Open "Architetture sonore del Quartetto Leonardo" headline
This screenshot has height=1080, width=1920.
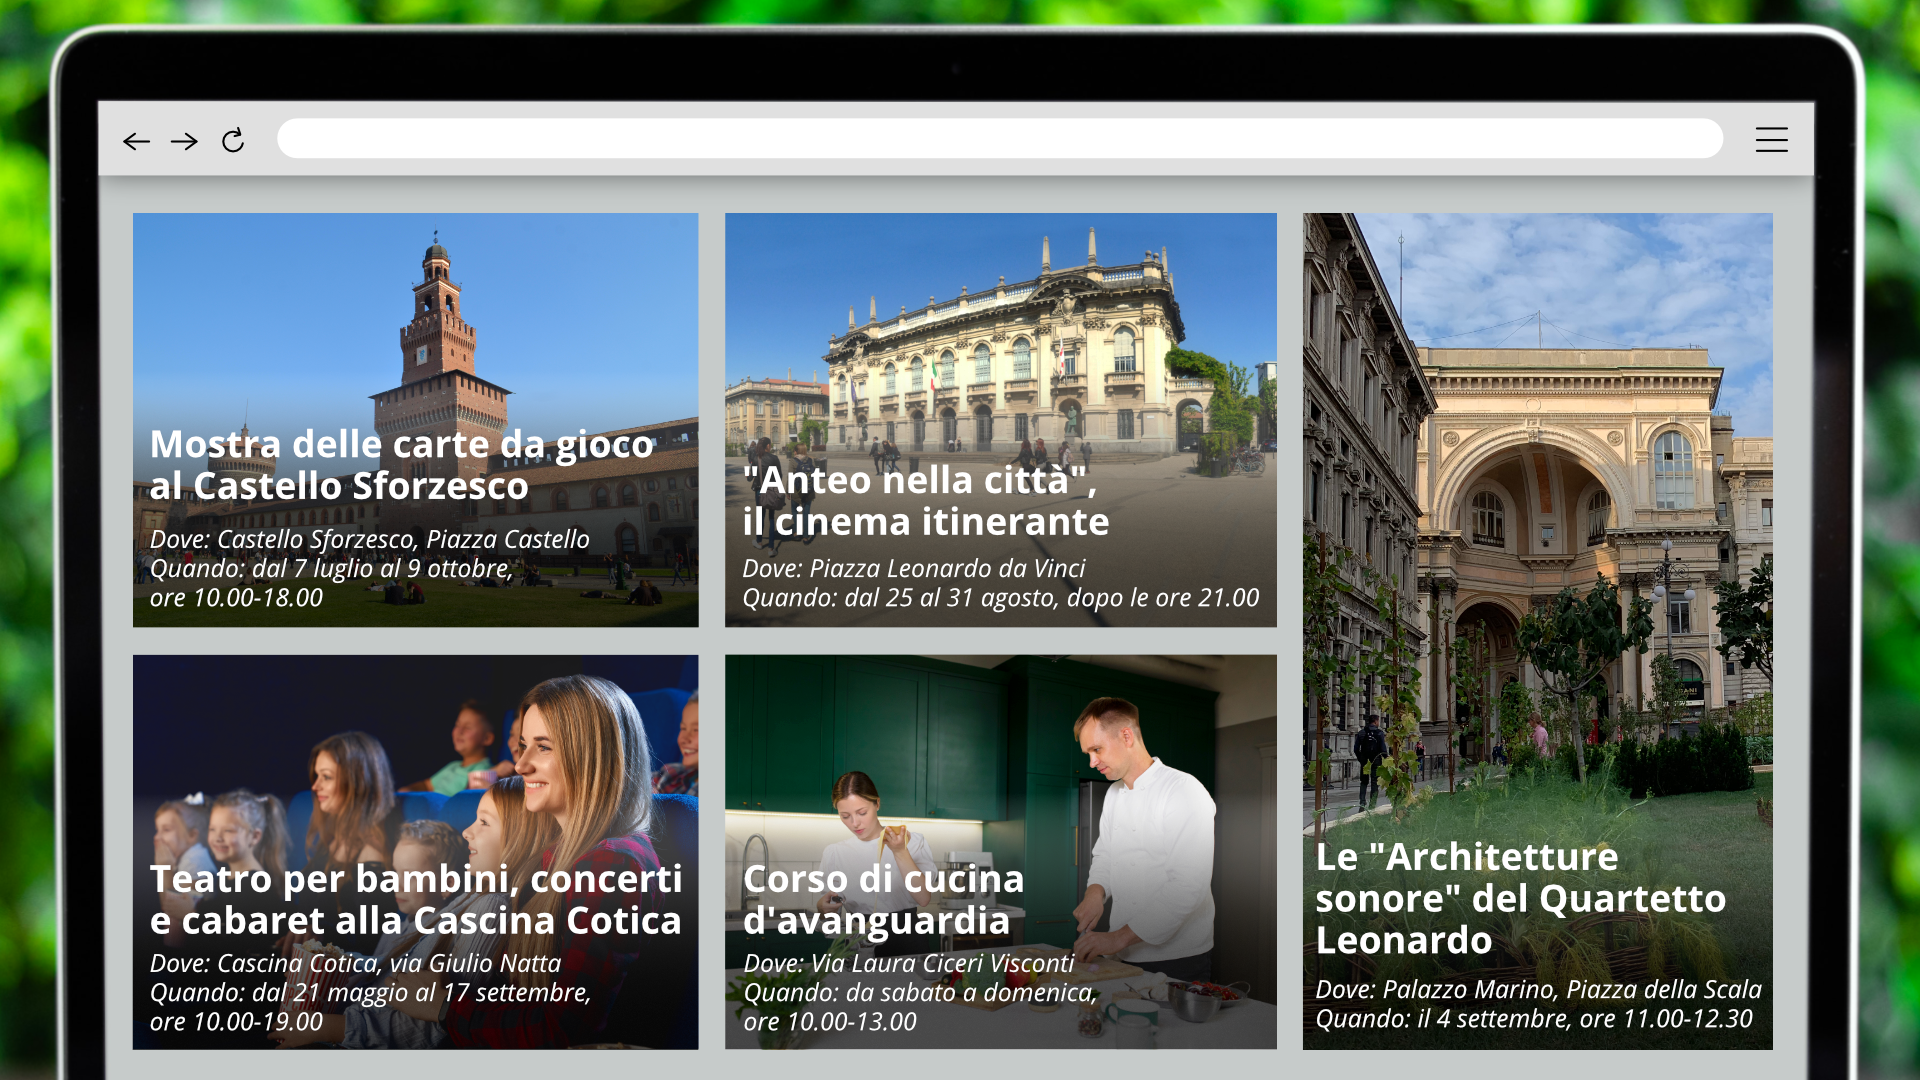pyautogui.click(x=1520, y=898)
